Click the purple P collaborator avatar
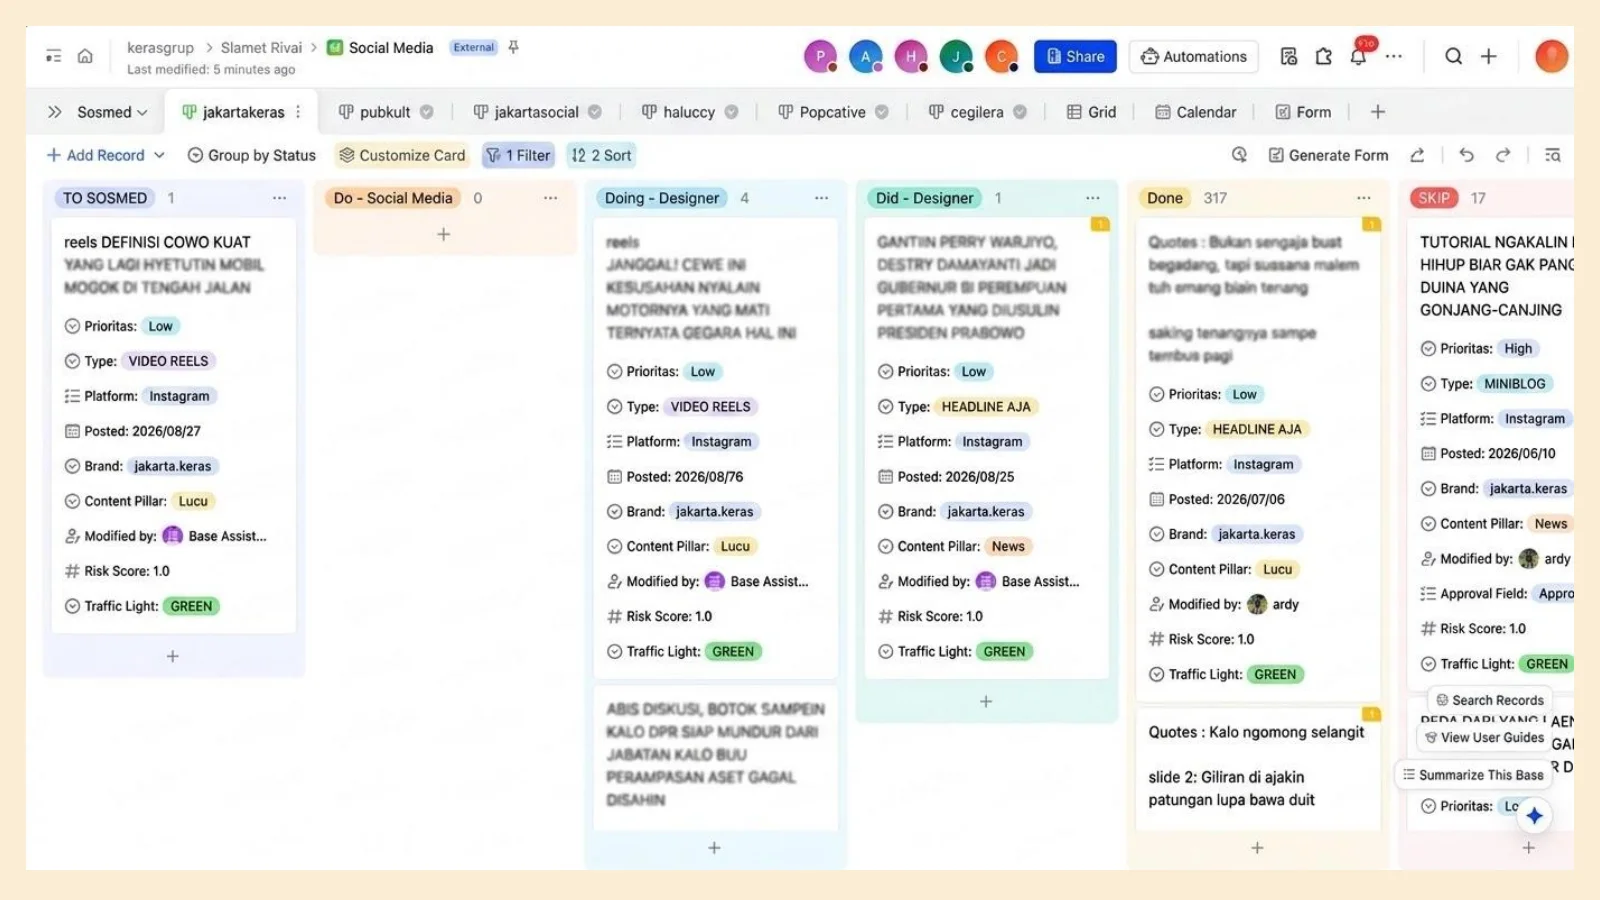 [x=820, y=56]
